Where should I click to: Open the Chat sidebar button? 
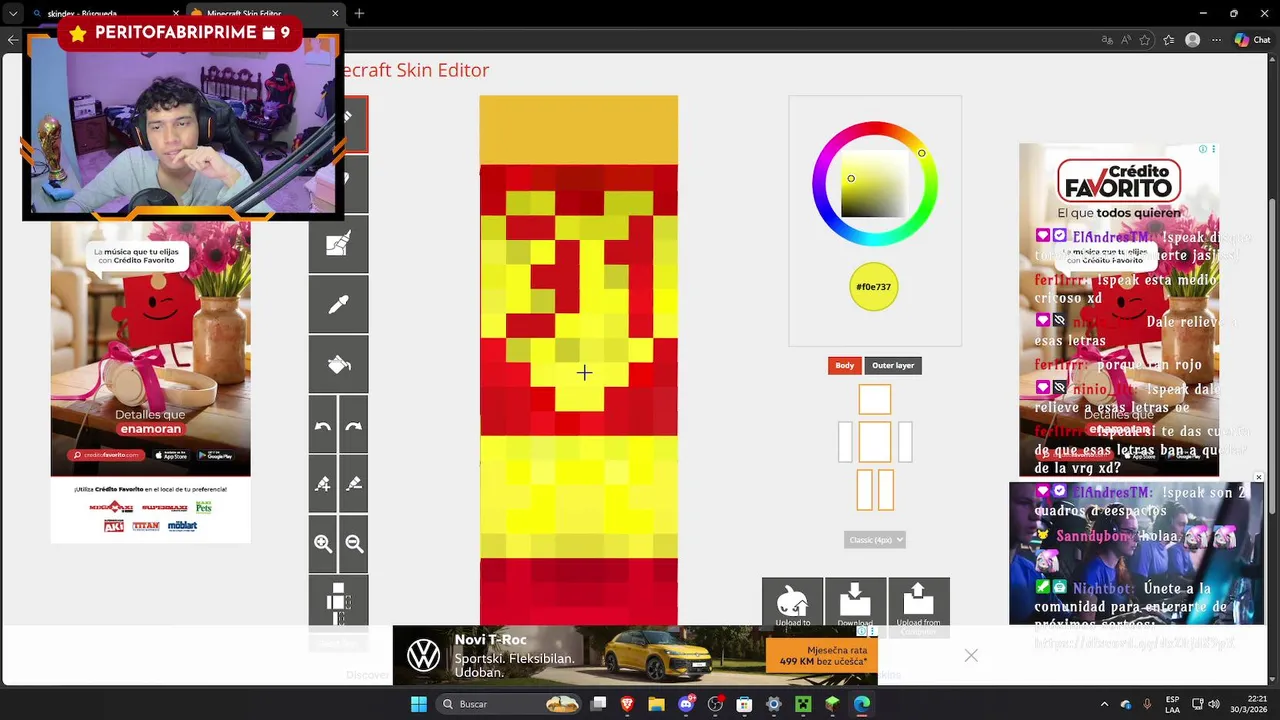click(1253, 40)
